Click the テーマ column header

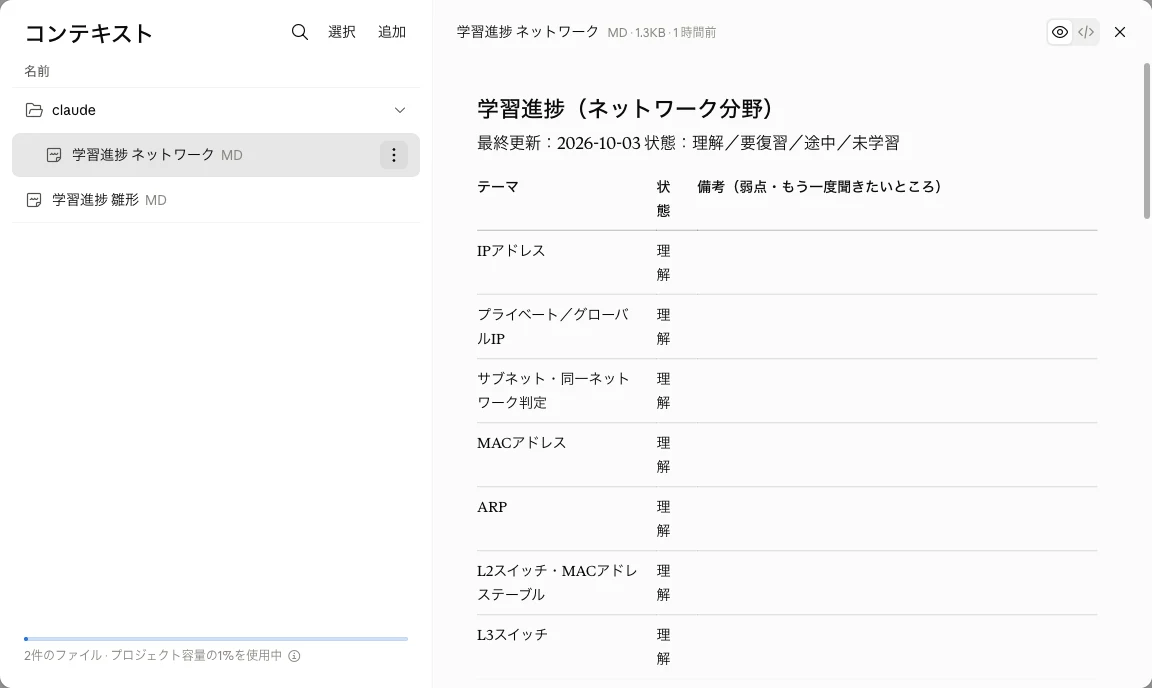[498, 187]
